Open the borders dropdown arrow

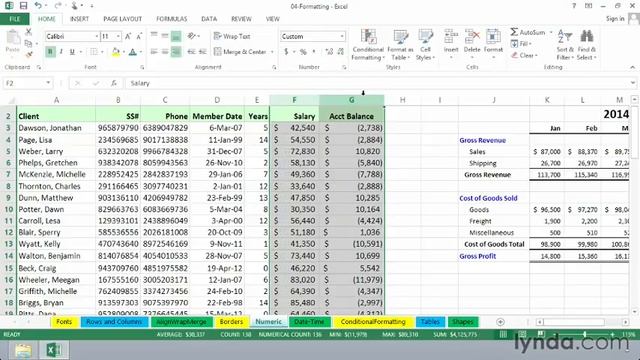click(102, 52)
